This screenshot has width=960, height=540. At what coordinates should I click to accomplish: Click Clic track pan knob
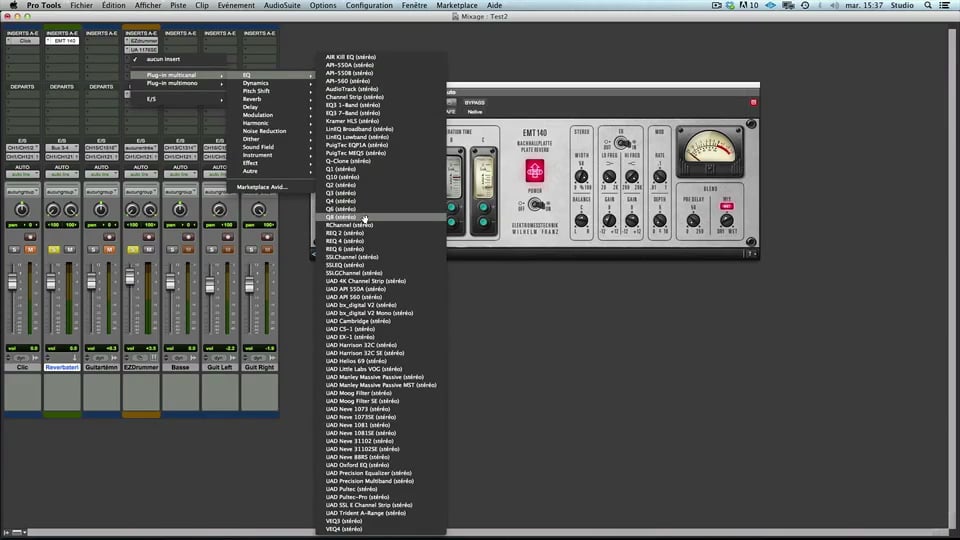[x=22, y=209]
